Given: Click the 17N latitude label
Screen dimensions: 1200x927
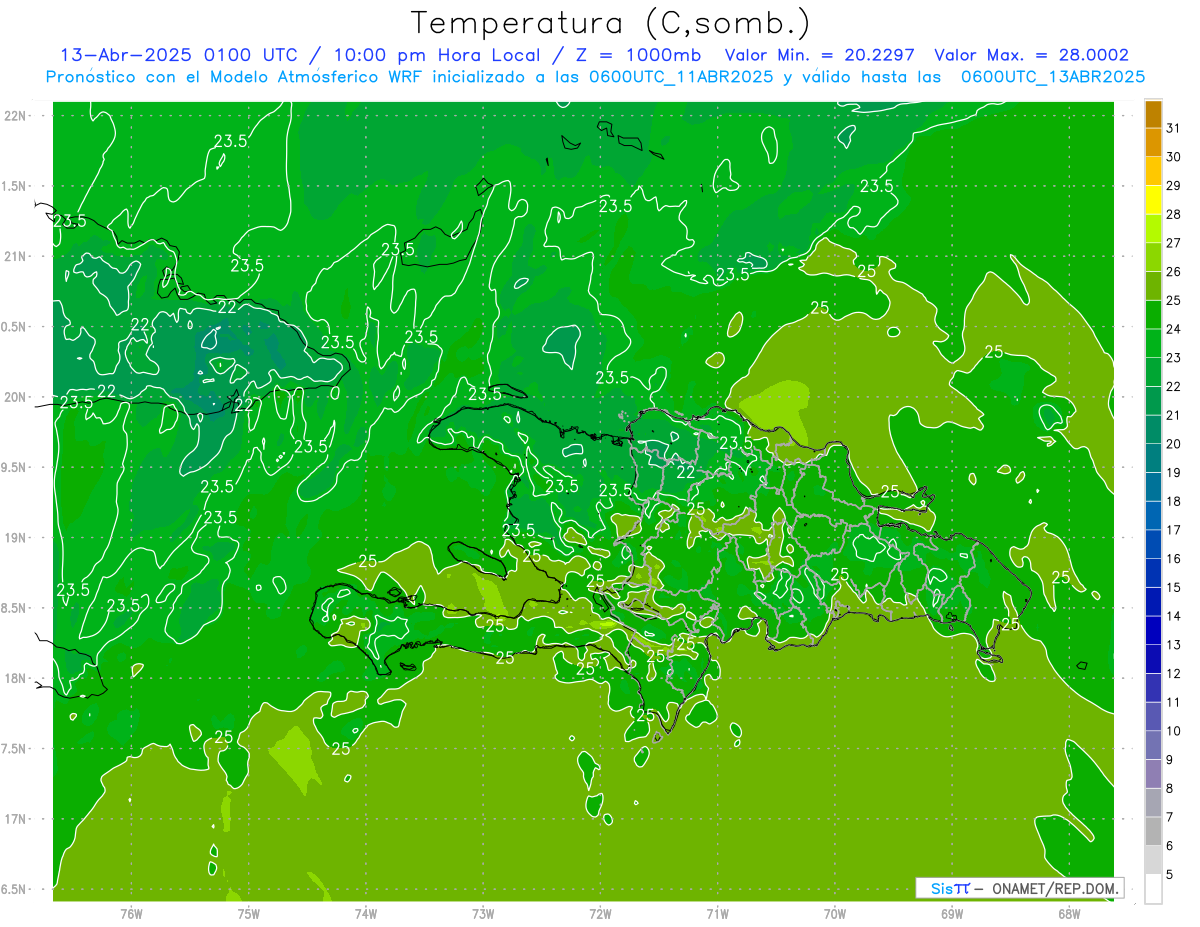Looking at the screenshot, I should [x=14, y=820].
